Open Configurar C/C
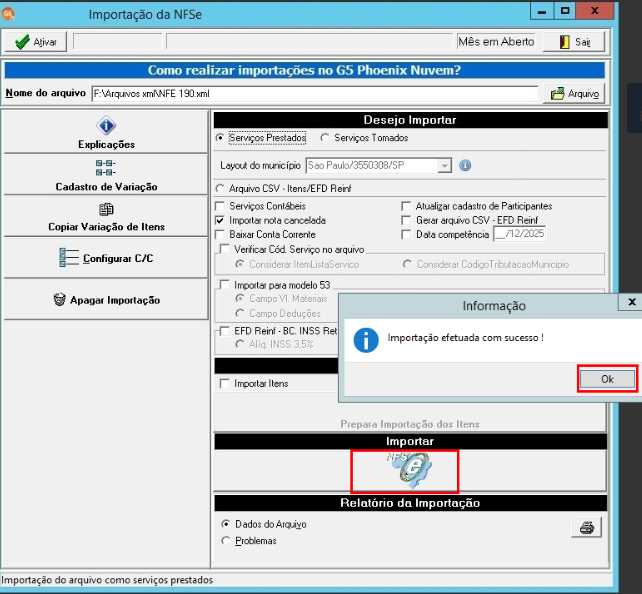 tap(106, 258)
